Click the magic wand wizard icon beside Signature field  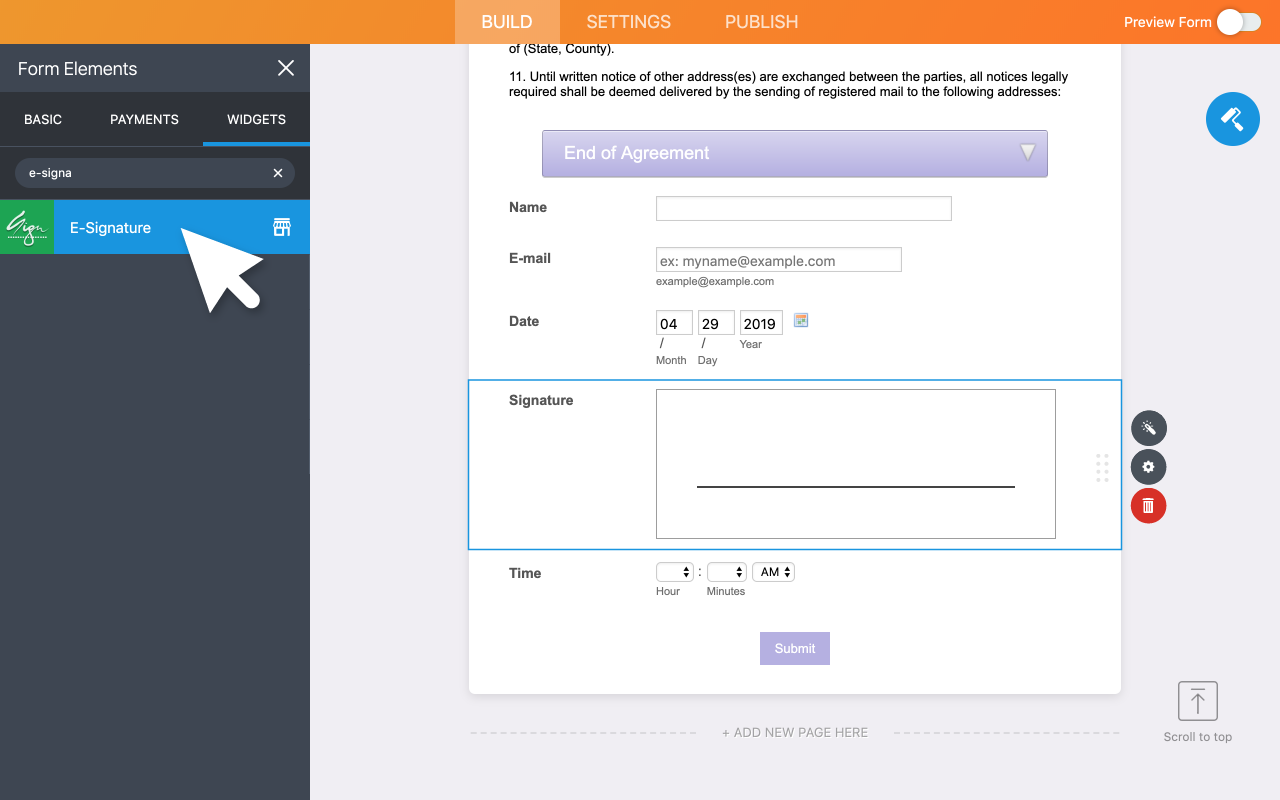coord(1148,427)
